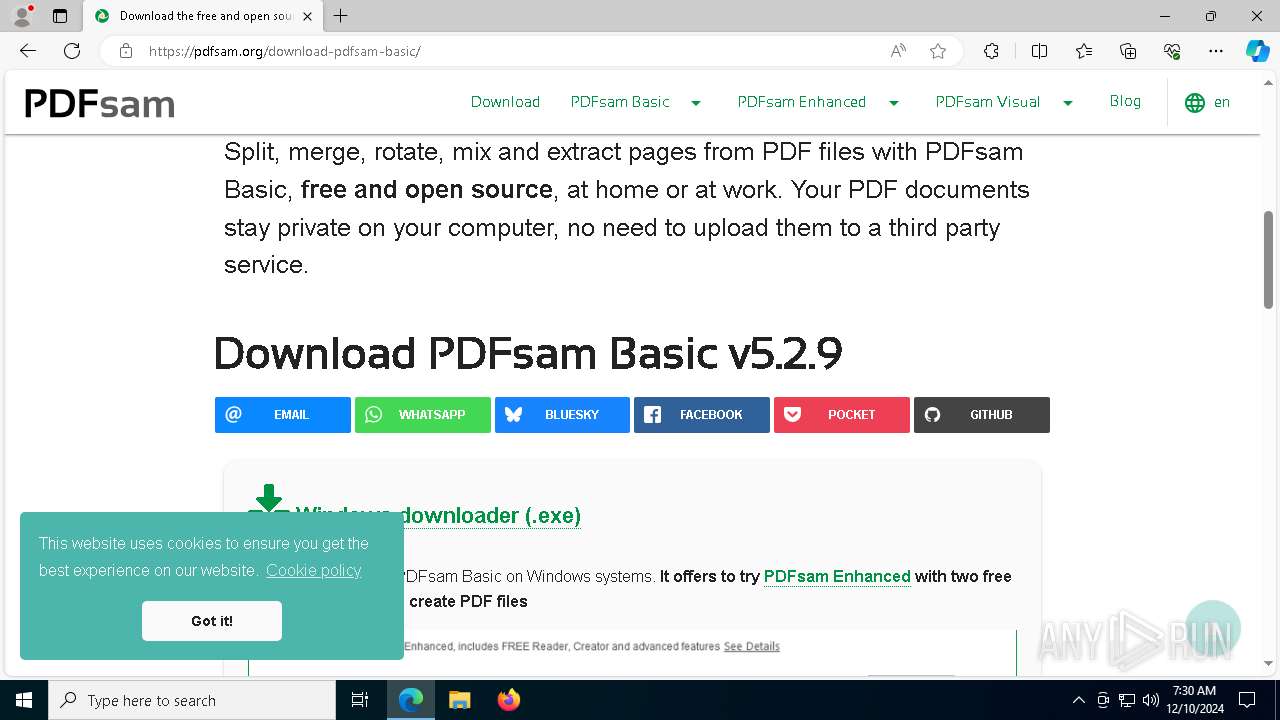
Task: Click the page vertical scrollbar thumb
Action: (x=1269, y=260)
